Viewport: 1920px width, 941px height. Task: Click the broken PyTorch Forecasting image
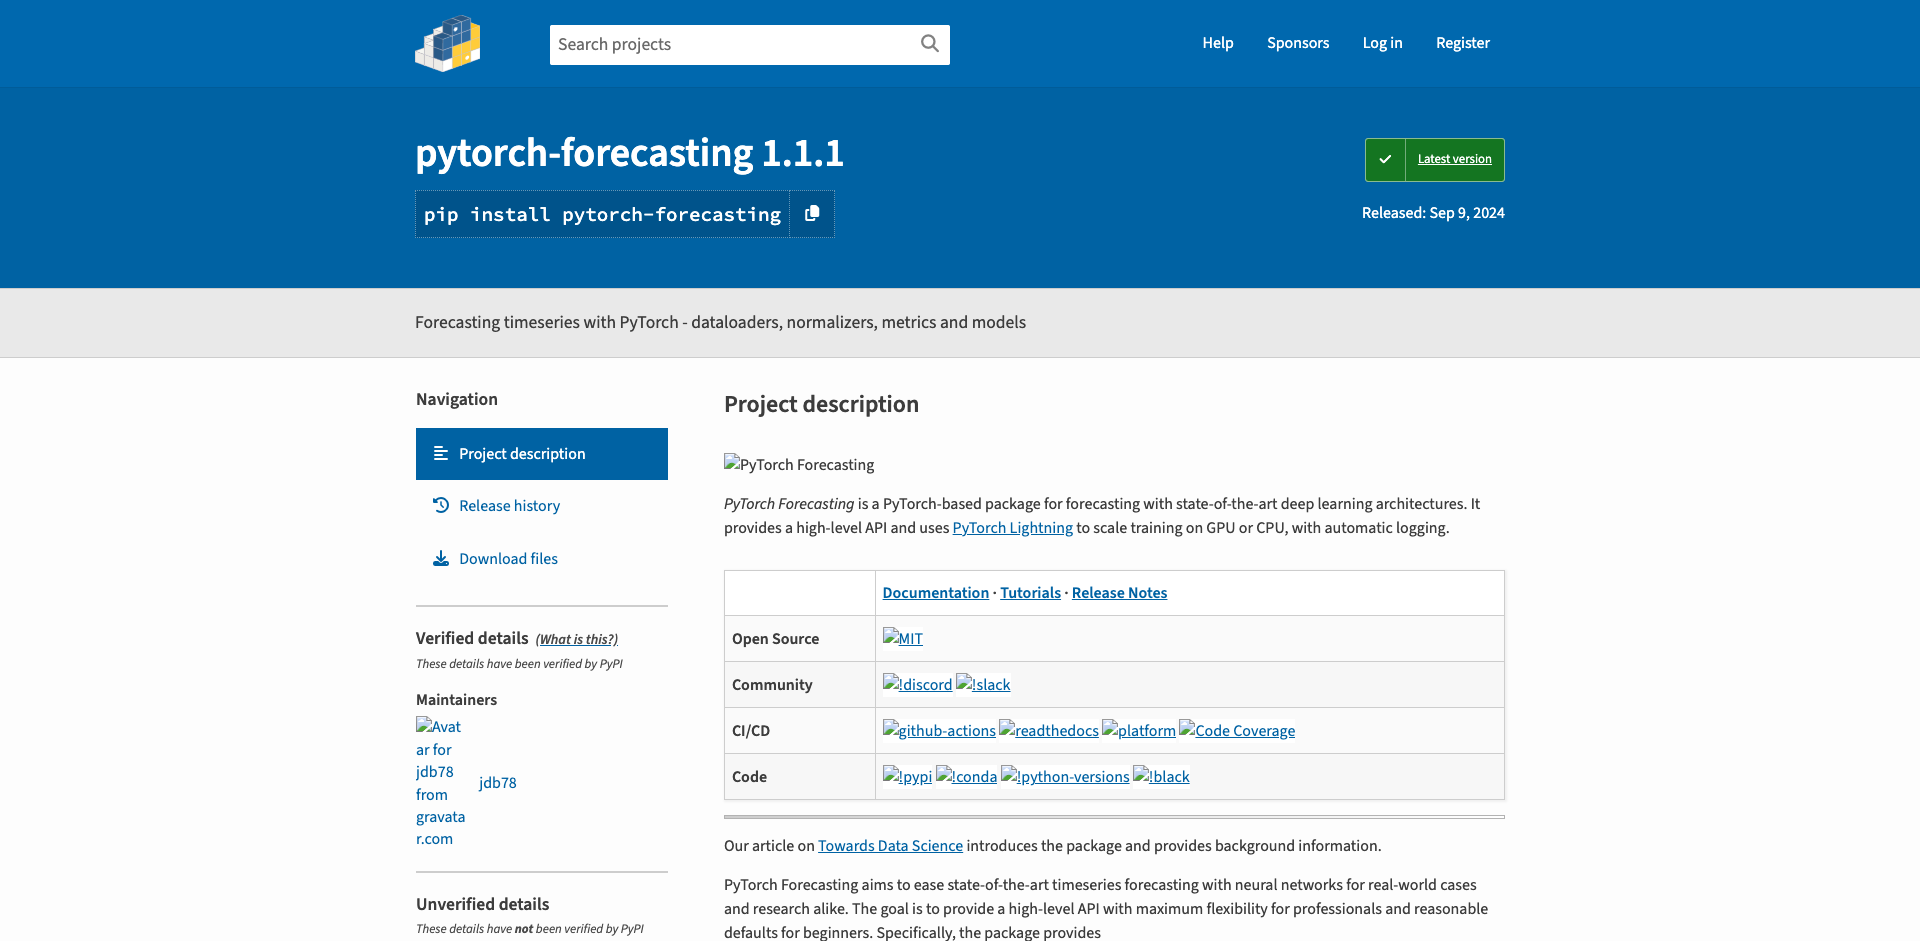[799, 464]
